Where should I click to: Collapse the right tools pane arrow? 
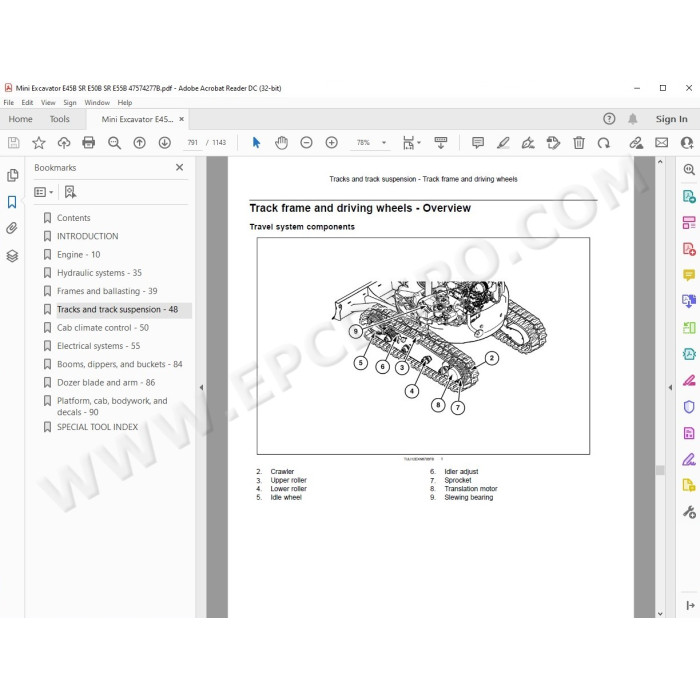point(670,388)
